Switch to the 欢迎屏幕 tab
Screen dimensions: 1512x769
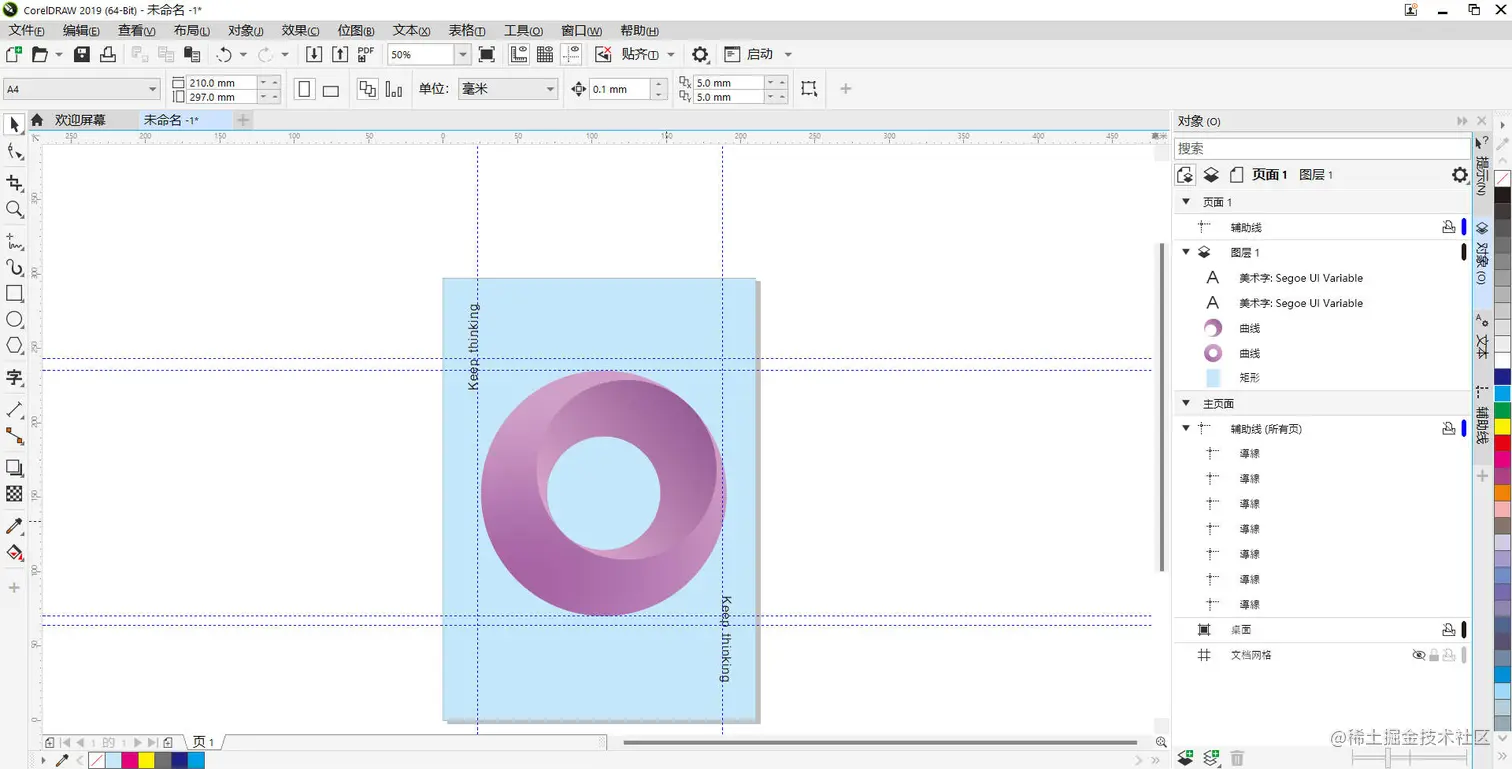82,120
